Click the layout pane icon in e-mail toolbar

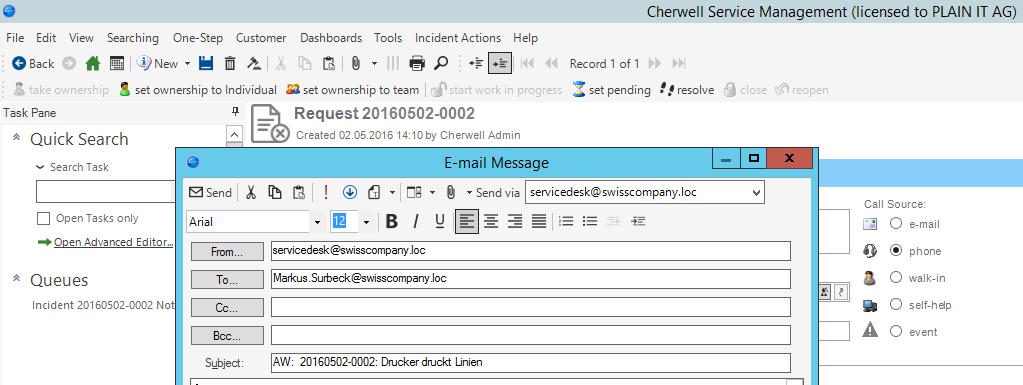[x=414, y=192]
